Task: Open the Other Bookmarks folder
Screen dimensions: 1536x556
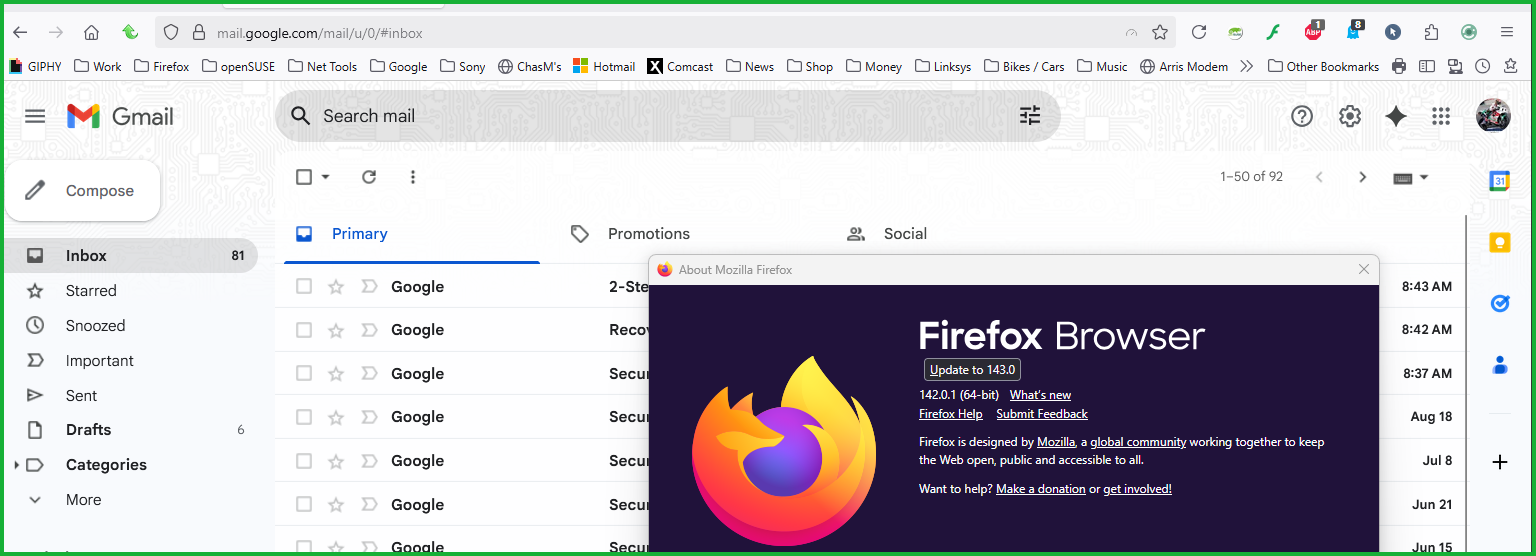Action: point(1323,66)
